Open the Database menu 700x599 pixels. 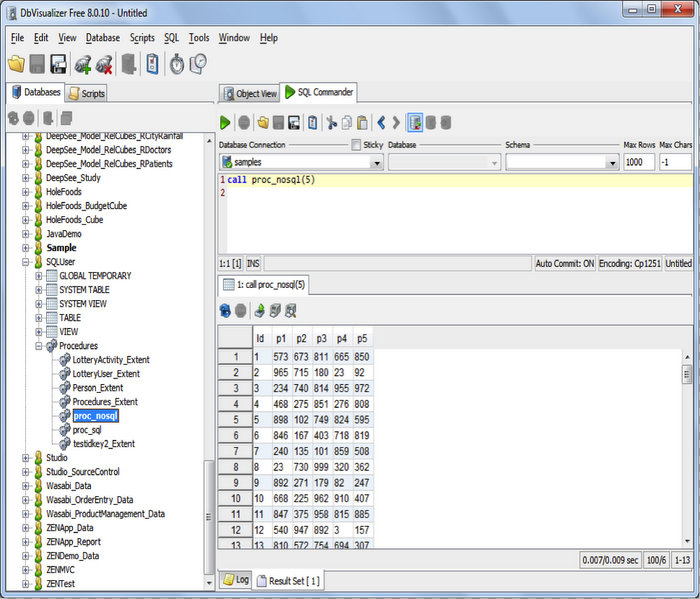click(103, 38)
